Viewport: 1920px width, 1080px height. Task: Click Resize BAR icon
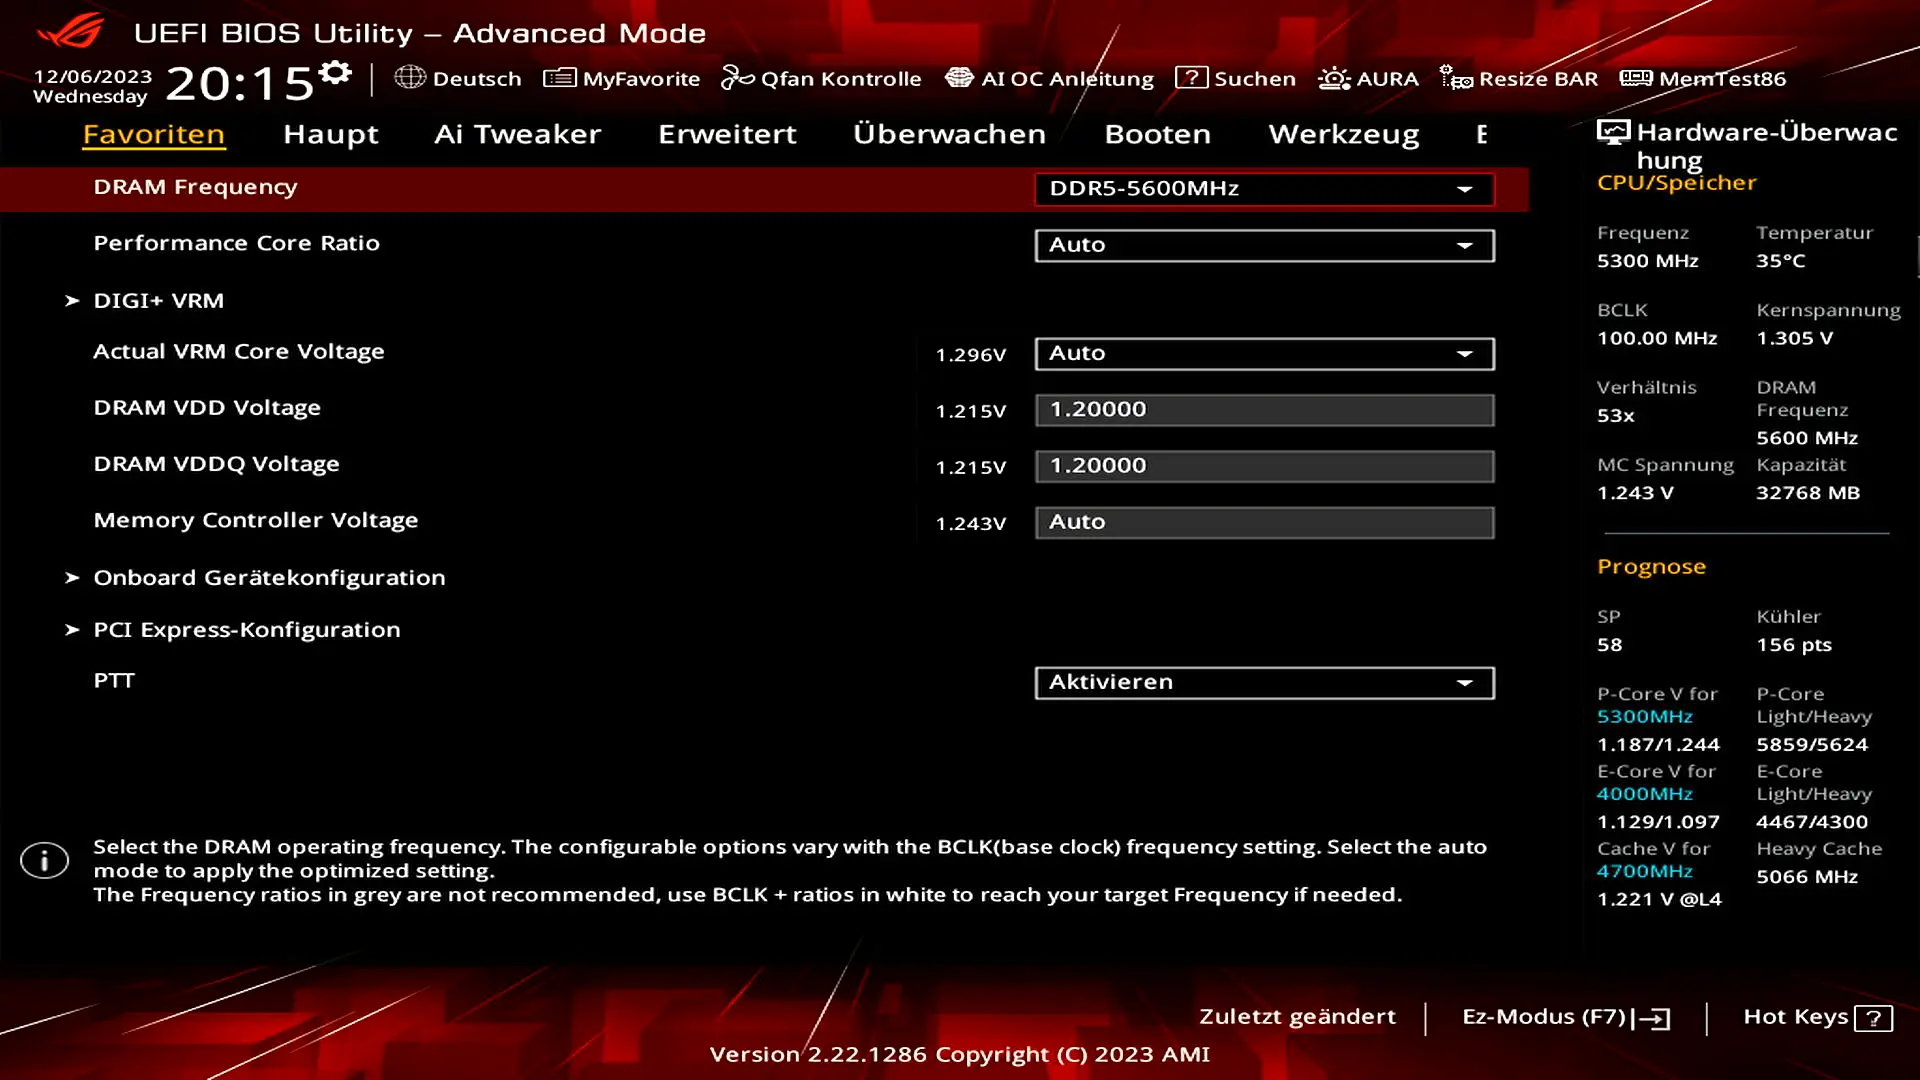click(1456, 78)
